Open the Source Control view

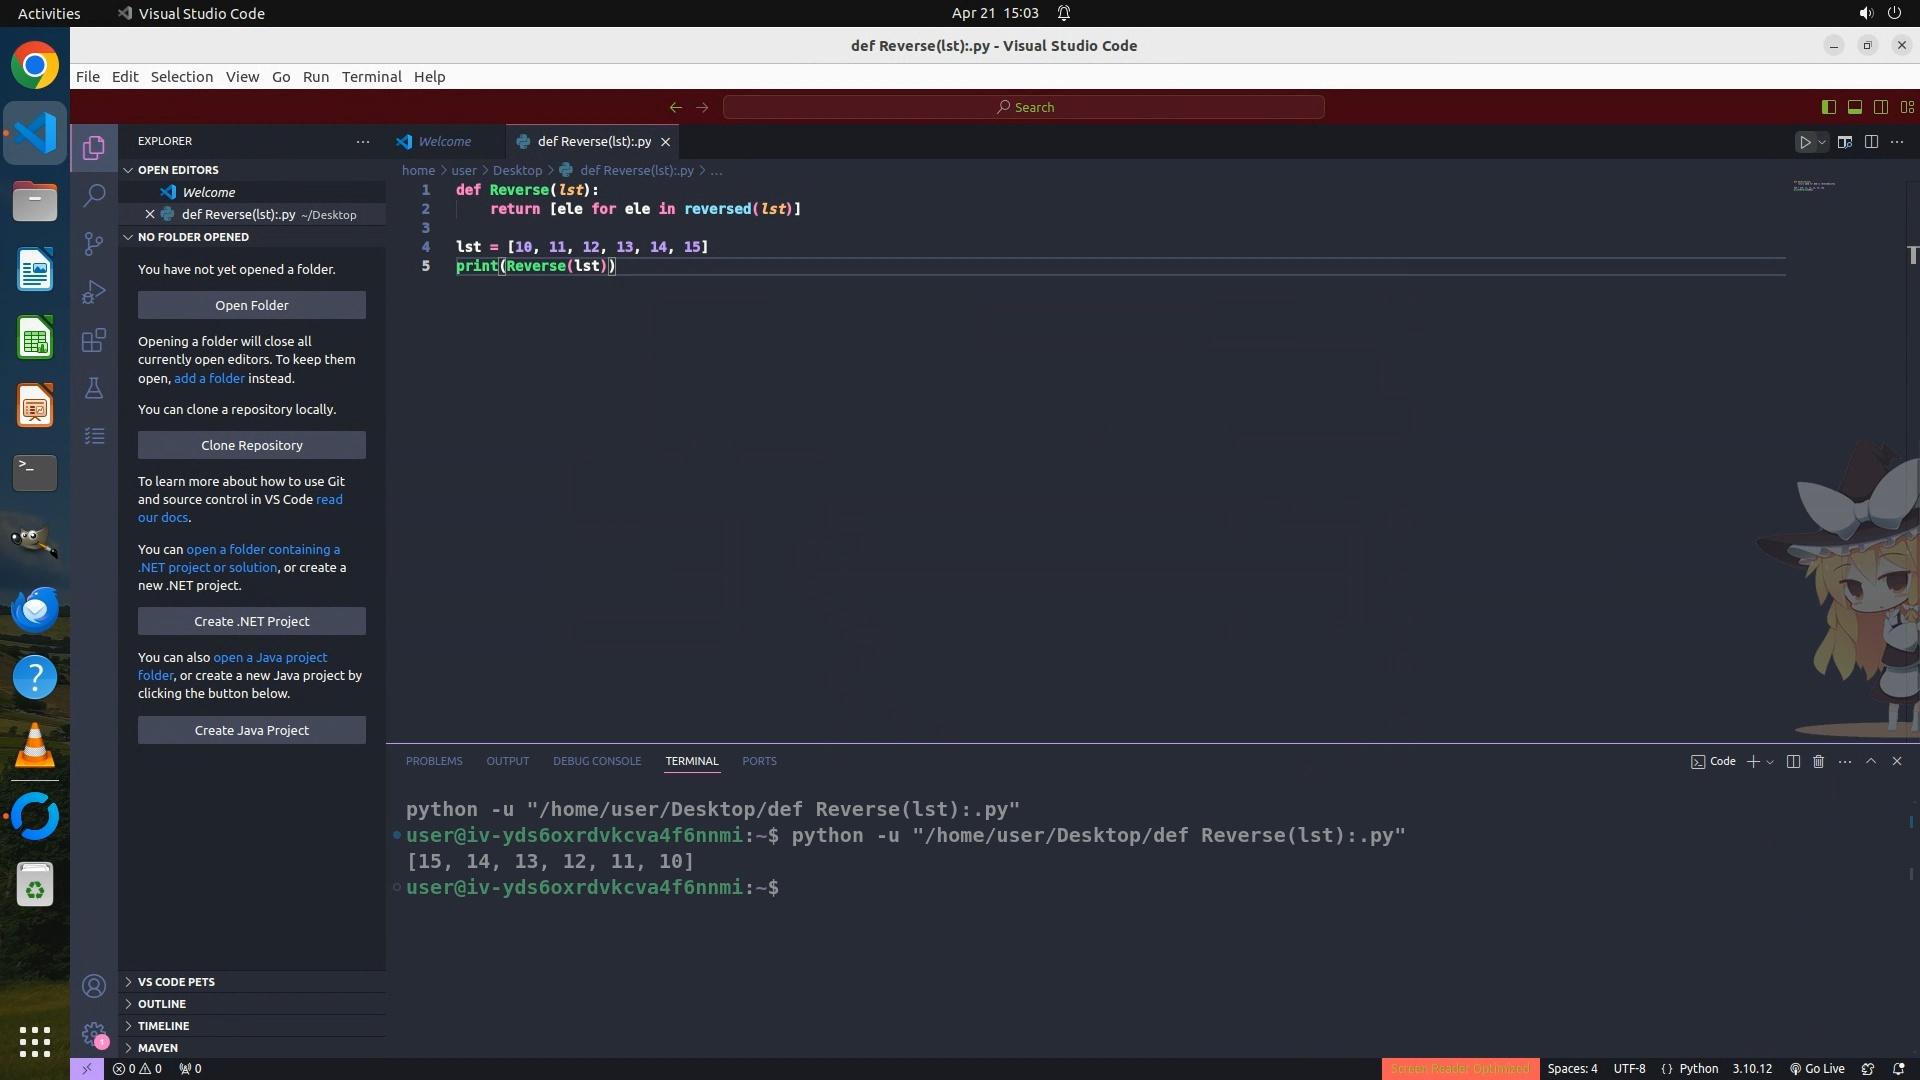(94, 244)
